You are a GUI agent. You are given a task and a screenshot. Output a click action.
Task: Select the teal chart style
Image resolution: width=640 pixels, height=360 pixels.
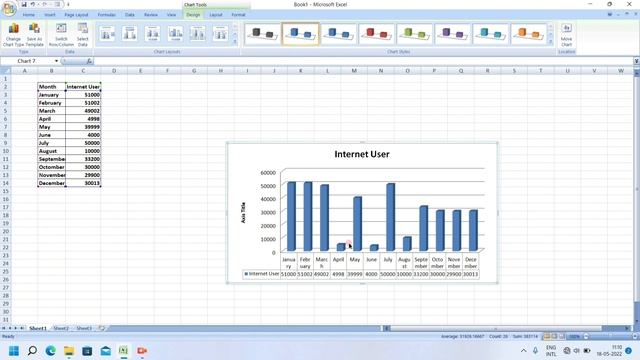(x=490, y=34)
